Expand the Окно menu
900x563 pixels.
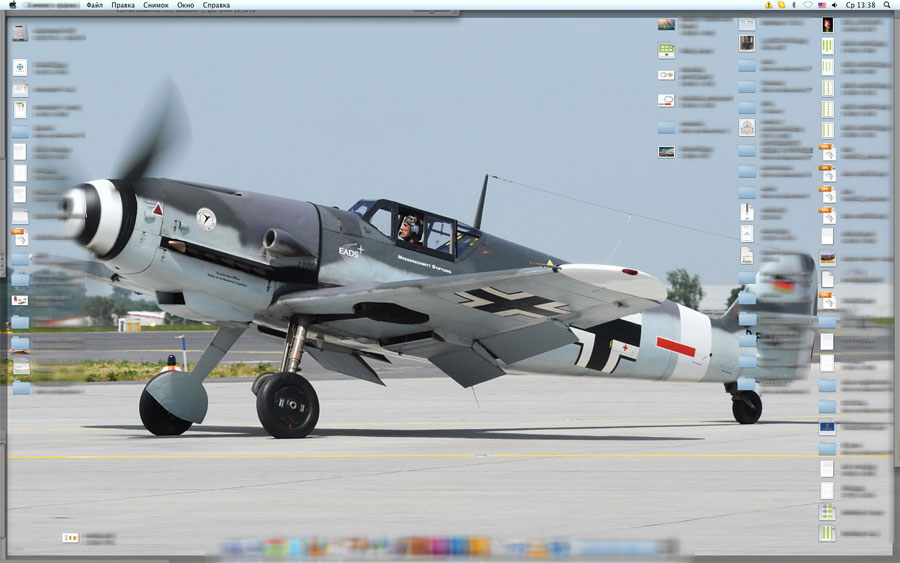tap(185, 5)
